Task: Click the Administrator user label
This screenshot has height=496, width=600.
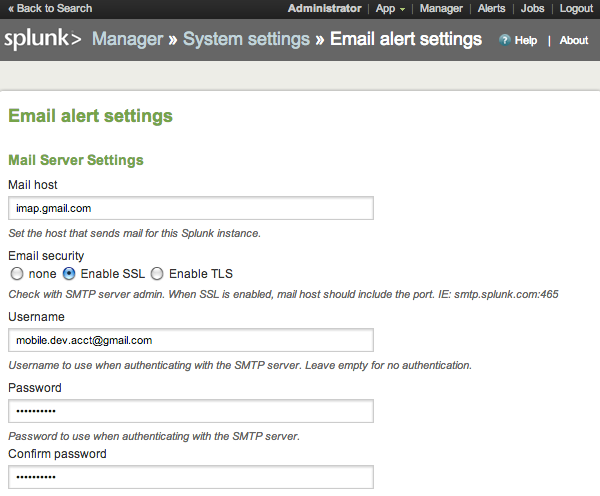Action: point(324,8)
